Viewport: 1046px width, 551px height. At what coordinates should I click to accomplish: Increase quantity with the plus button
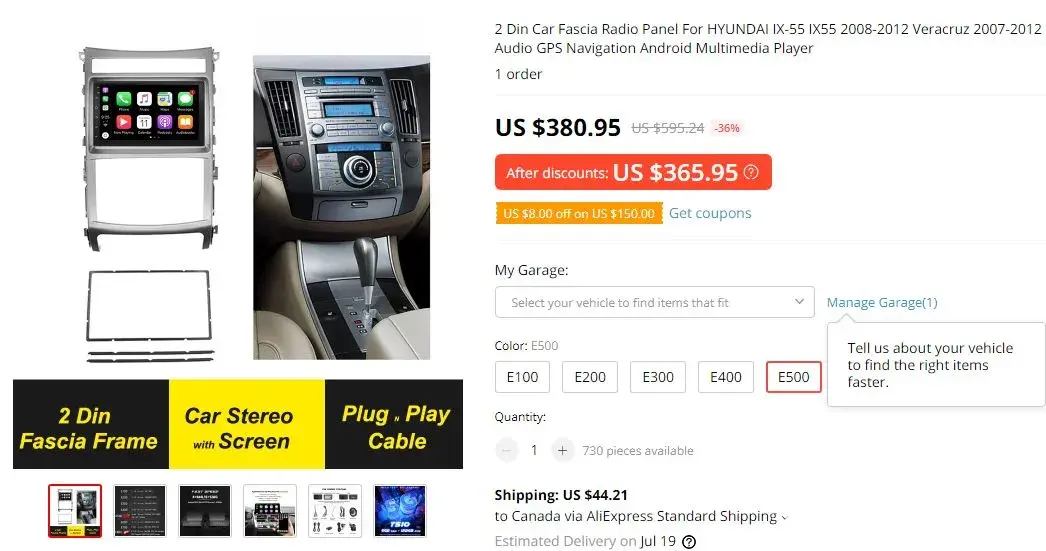point(562,450)
